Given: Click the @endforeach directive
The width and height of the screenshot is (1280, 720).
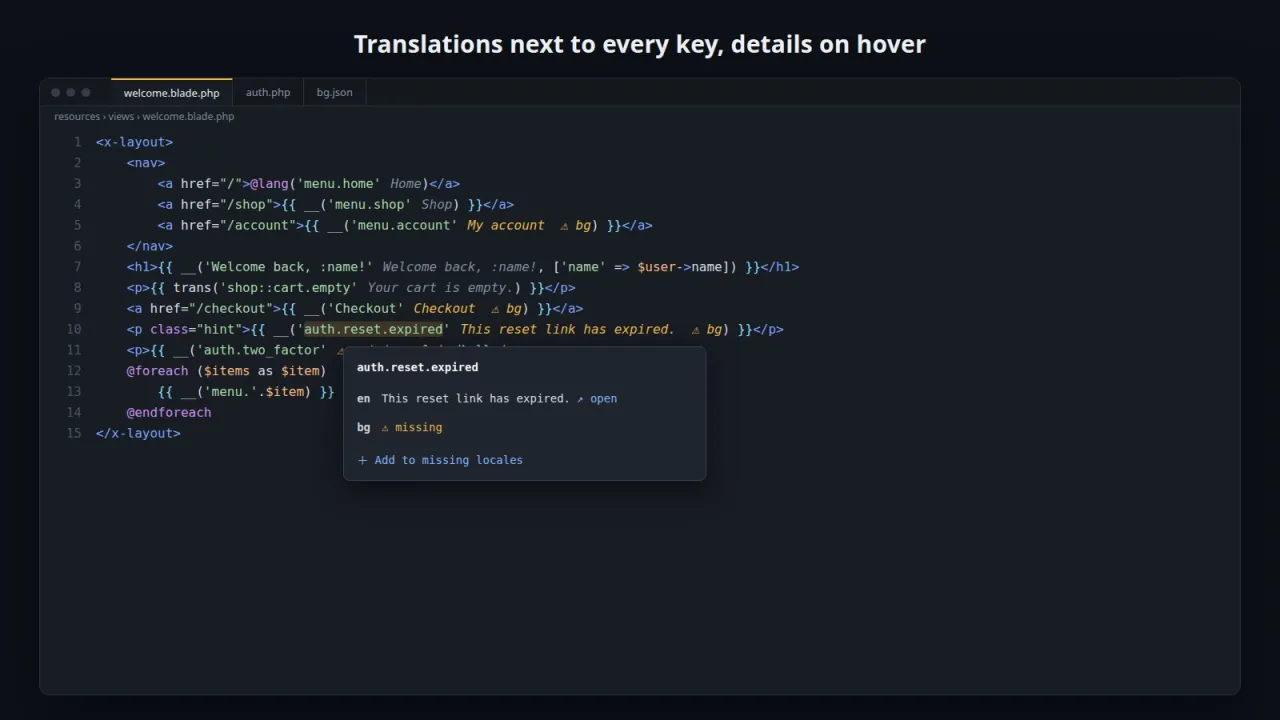Looking at the screenshot, I should 169,412.
